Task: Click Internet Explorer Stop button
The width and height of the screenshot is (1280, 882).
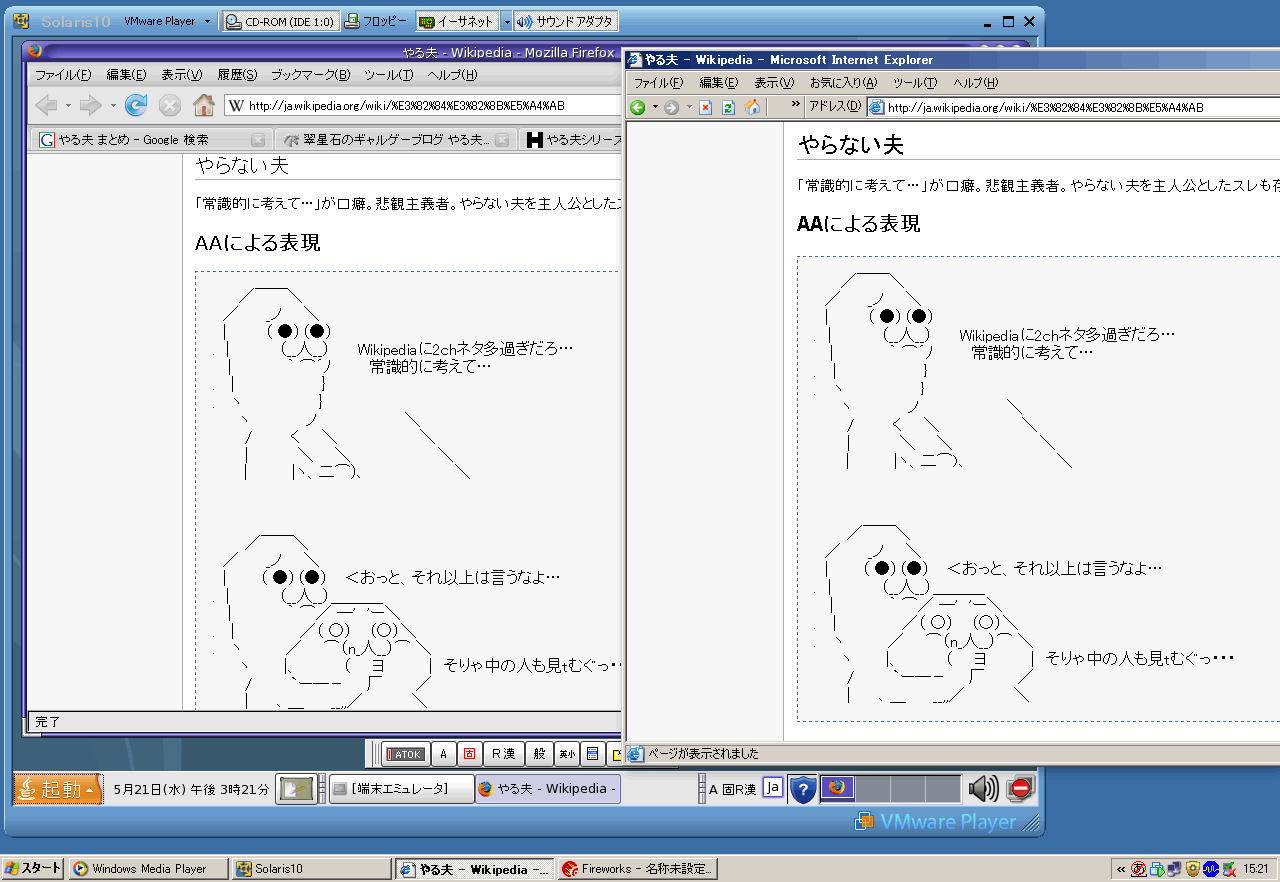Action: (x=705, y=107)
